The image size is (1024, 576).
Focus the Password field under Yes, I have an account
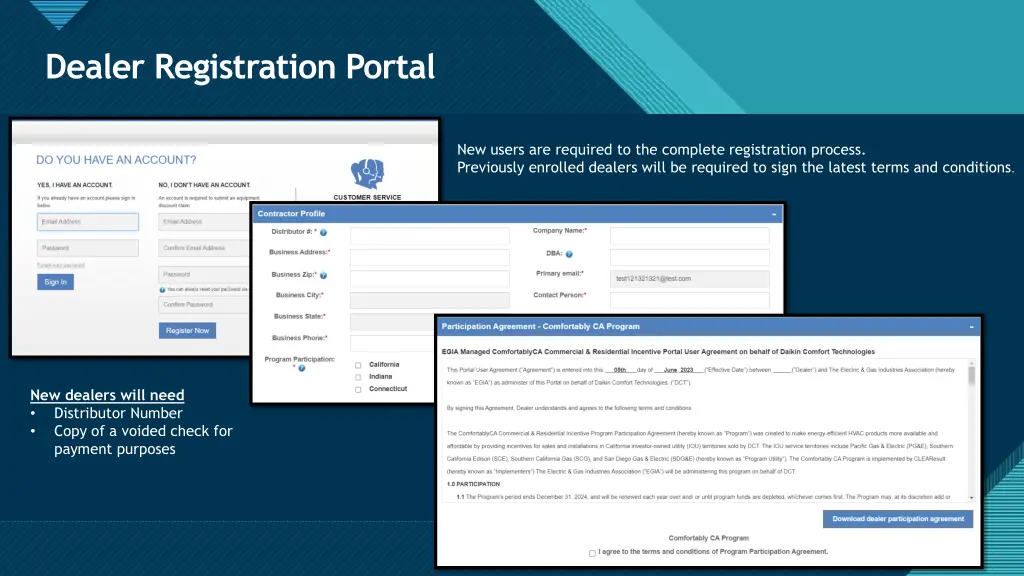click(x=88, y=248)
